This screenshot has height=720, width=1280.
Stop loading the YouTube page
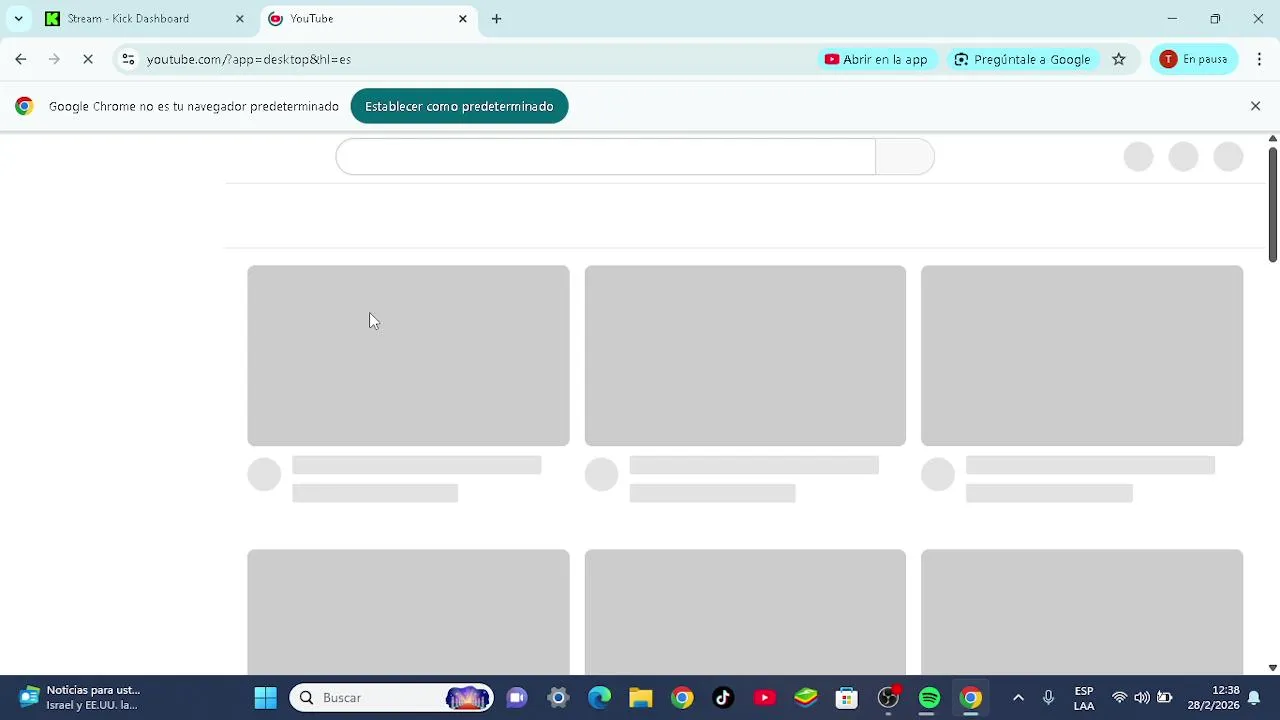[88, 59]
